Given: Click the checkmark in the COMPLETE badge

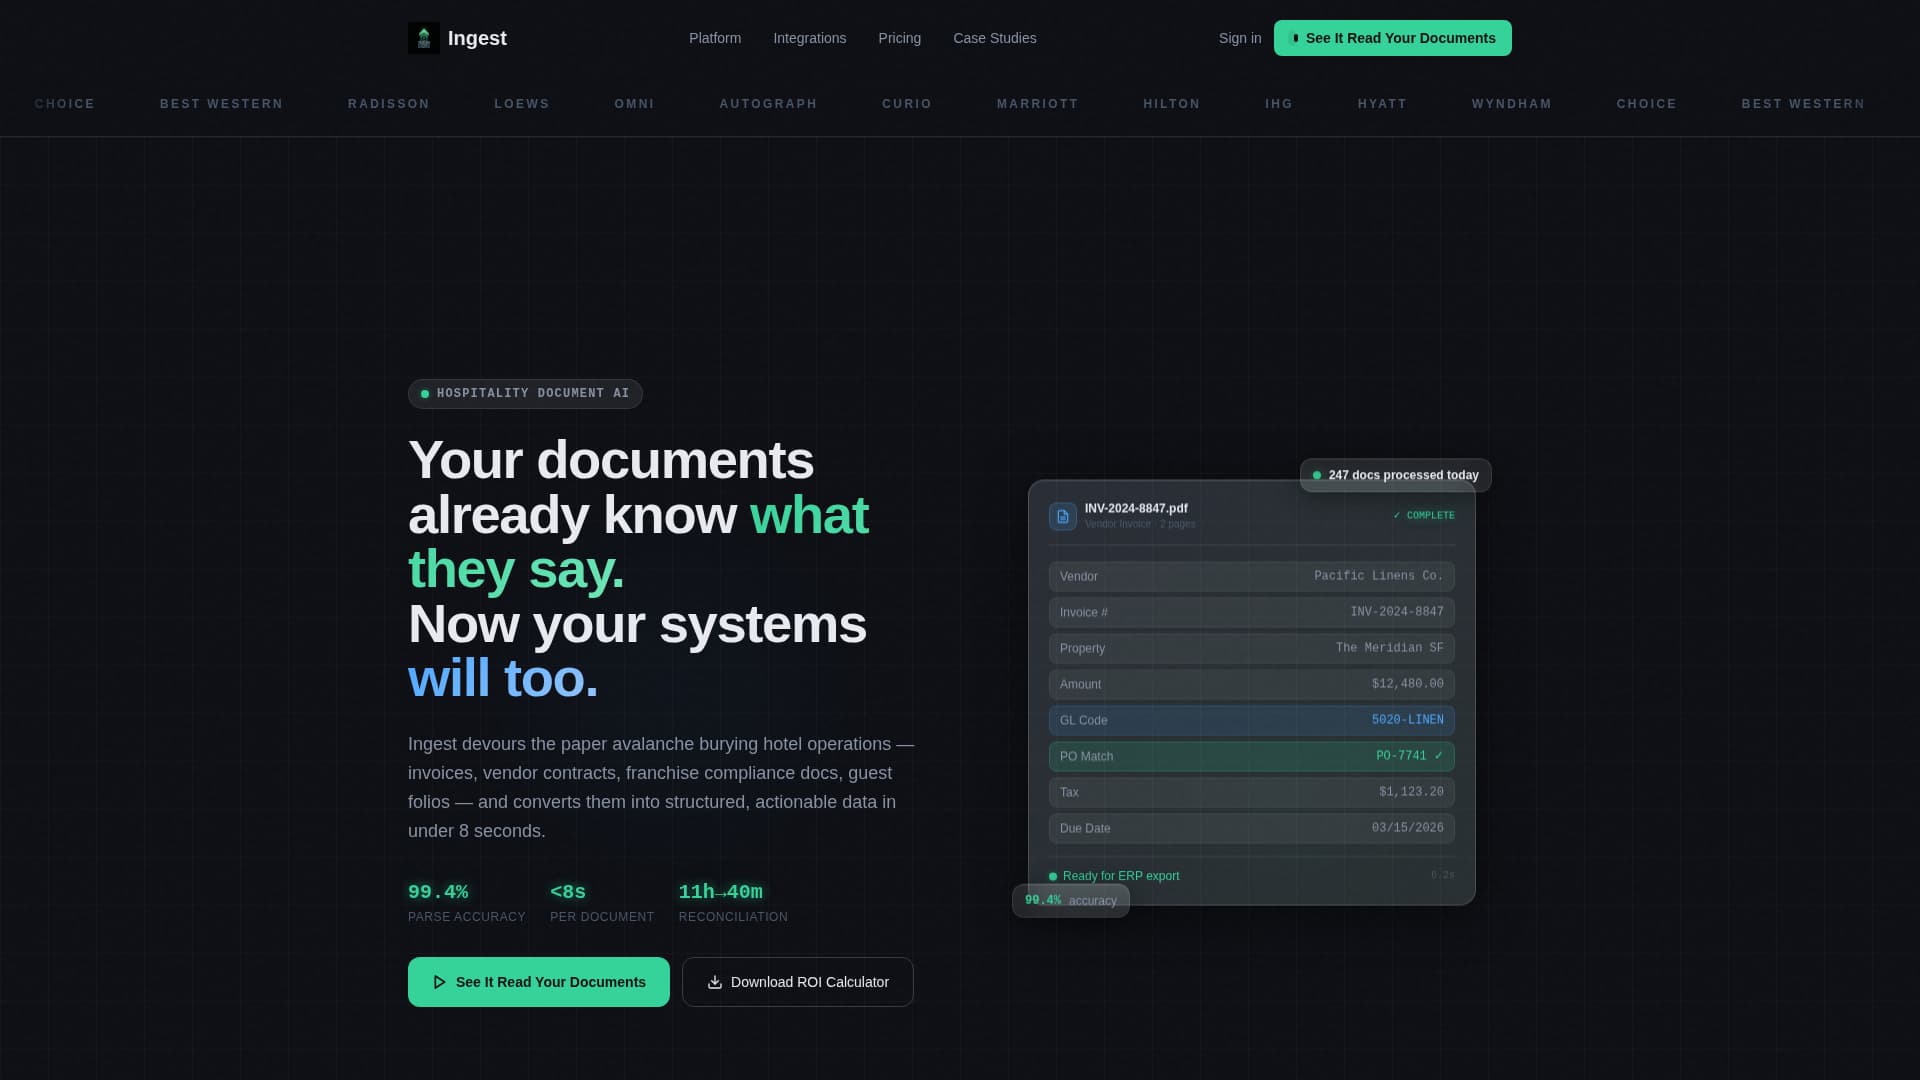Looking at the screenshot, I should pyautogui.click(x=1398, y=514).
